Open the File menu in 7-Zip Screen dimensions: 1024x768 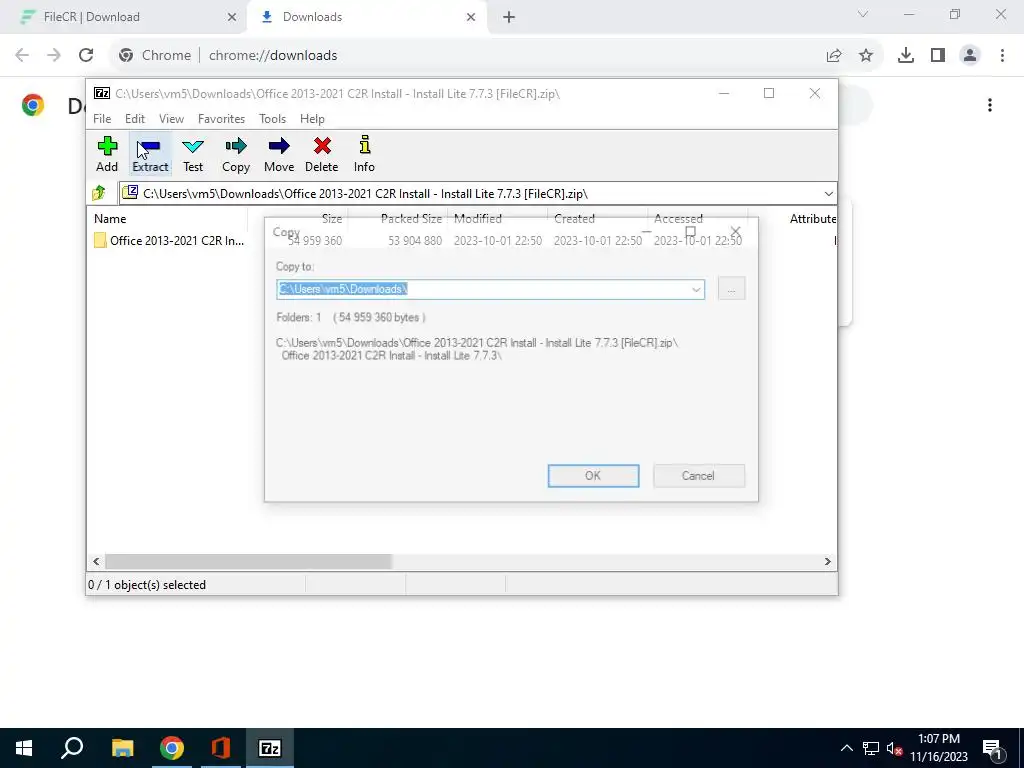(x=102, y=119)
